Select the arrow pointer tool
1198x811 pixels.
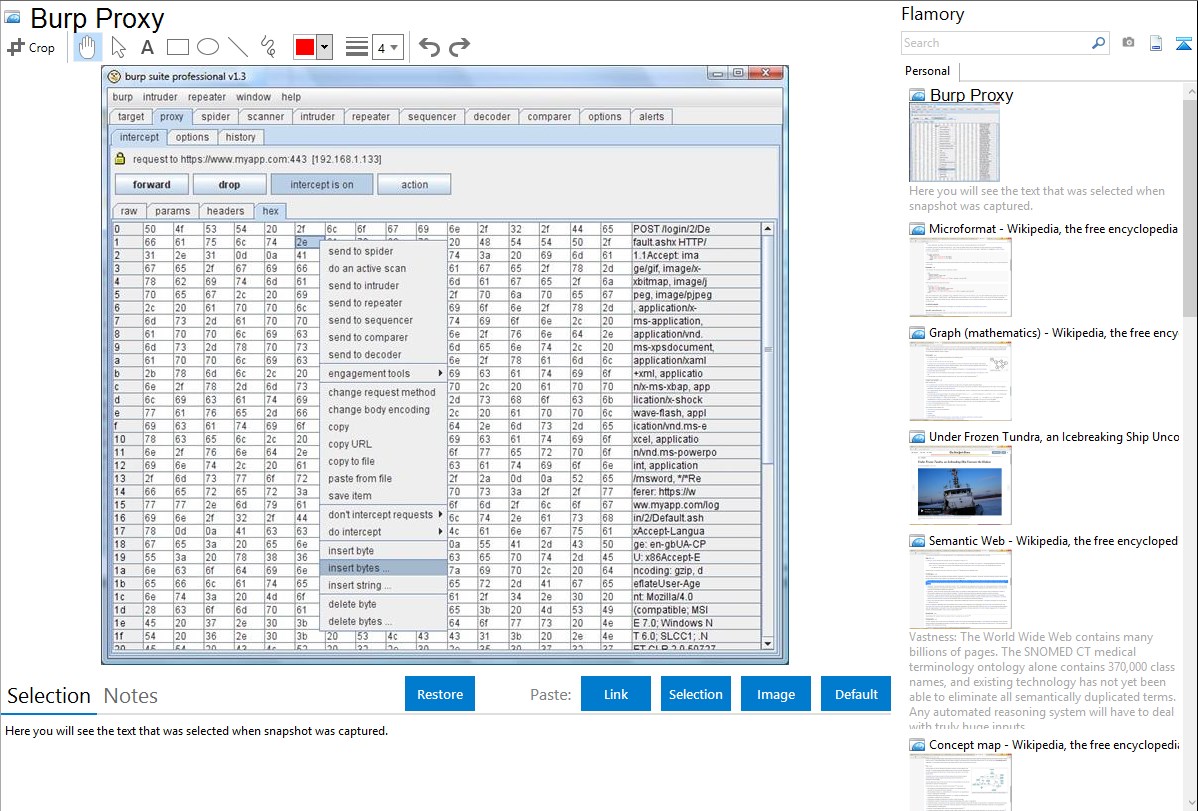pyautogui.click(x=118, y=47)
